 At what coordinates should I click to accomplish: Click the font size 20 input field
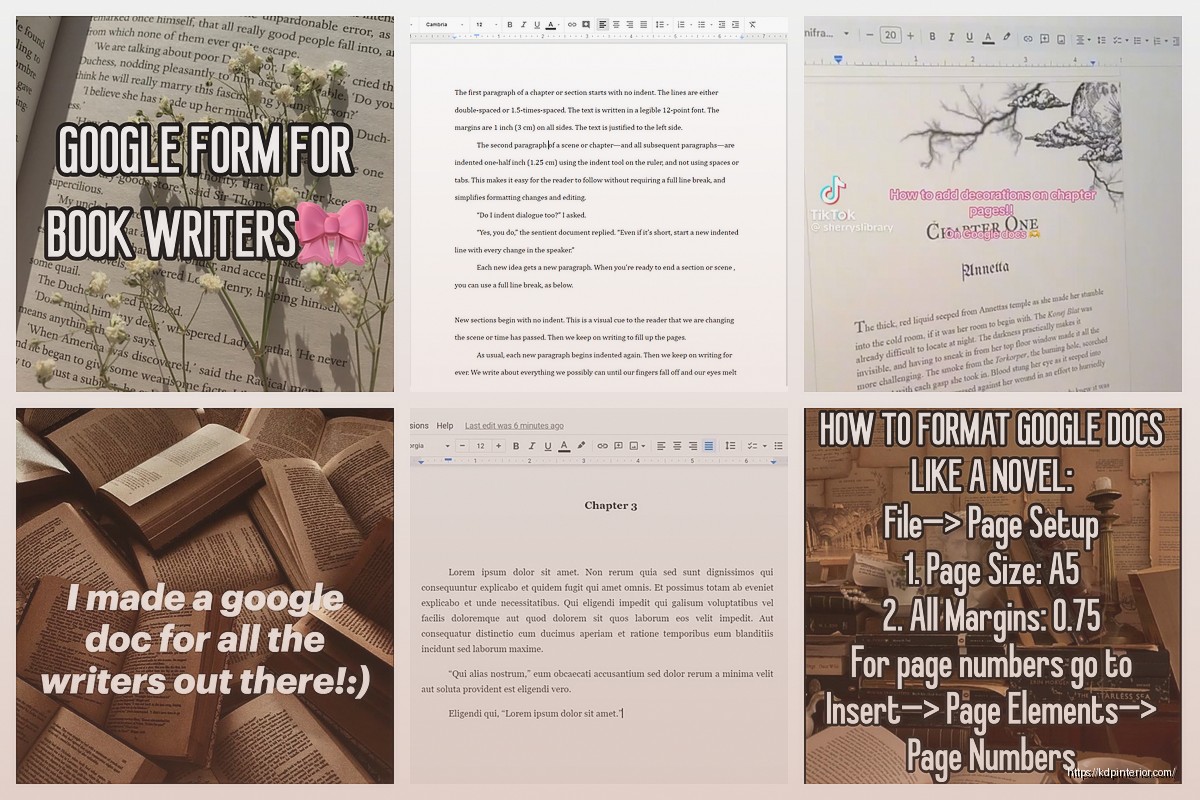(x=889, y=36)
